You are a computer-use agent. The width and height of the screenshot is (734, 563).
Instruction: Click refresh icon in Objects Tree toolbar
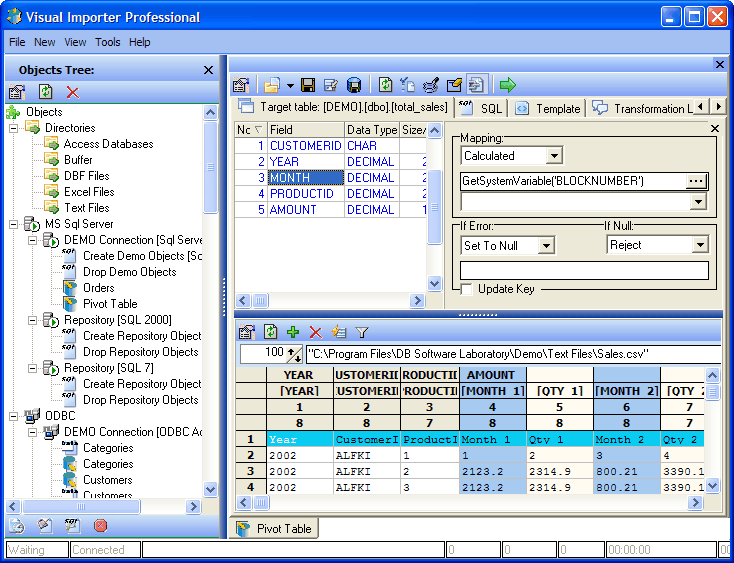tap(46, 92)
